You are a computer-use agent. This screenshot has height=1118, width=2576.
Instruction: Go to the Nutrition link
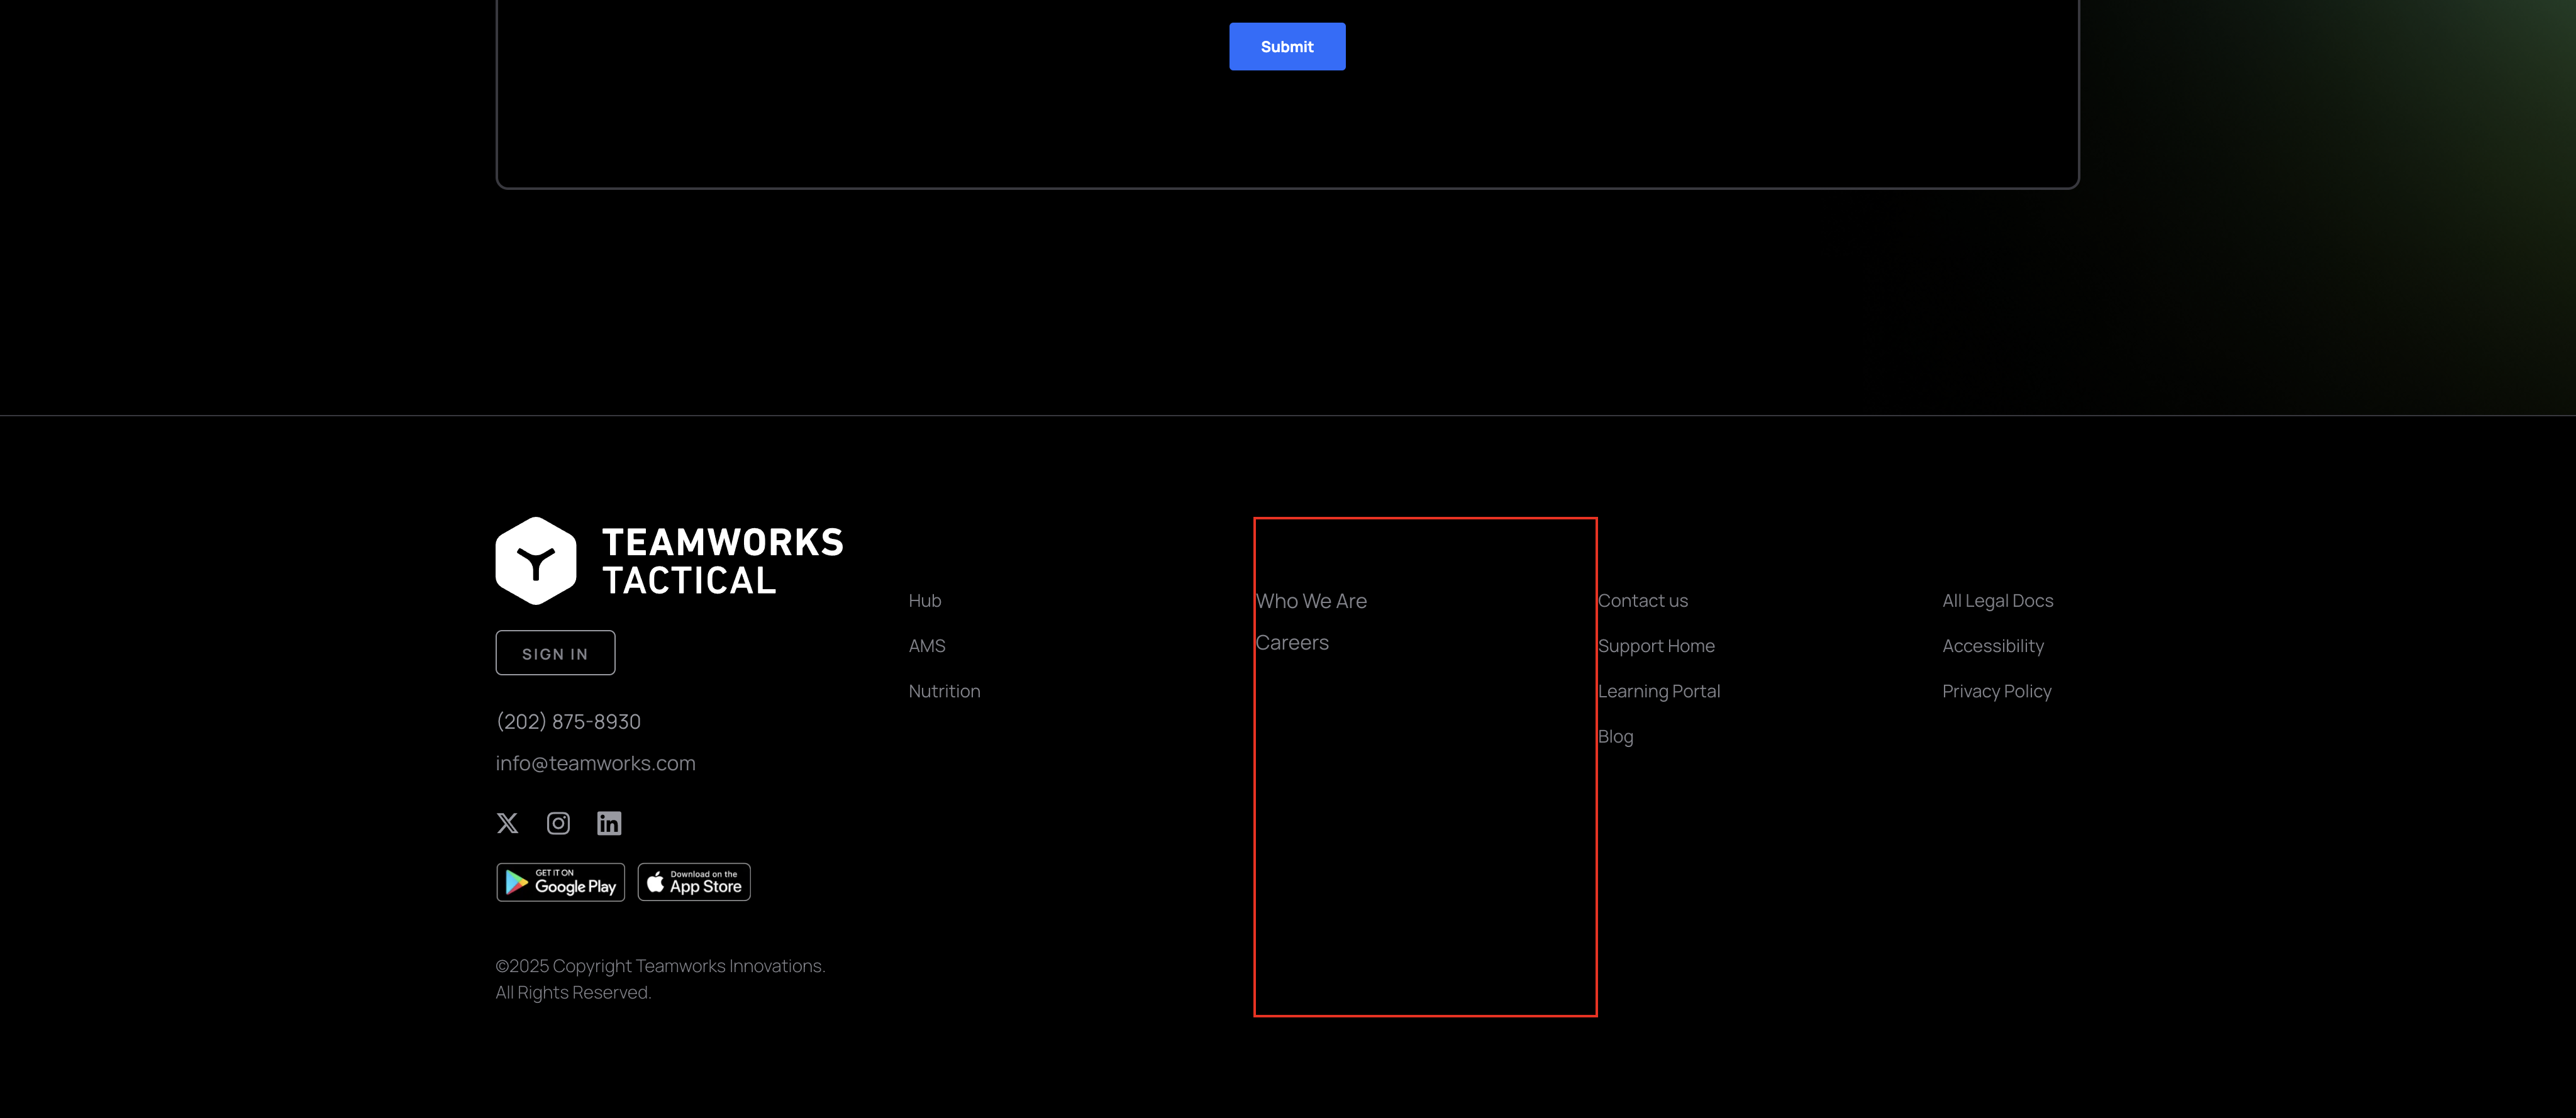944,691
